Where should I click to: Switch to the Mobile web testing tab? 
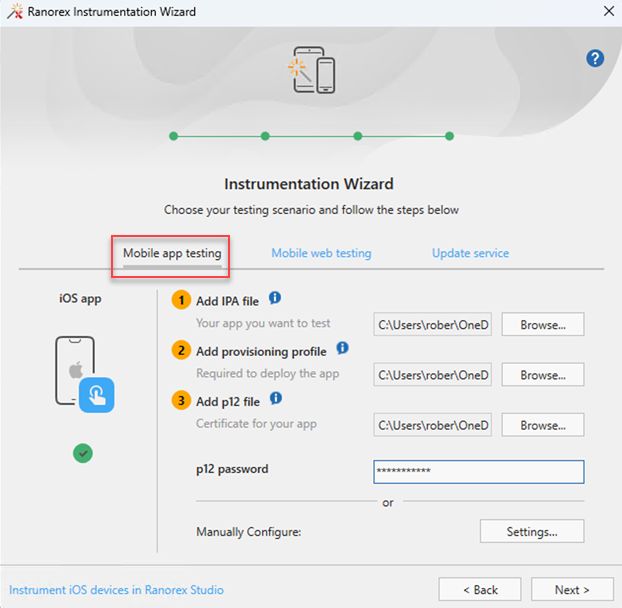pos(321,253)
